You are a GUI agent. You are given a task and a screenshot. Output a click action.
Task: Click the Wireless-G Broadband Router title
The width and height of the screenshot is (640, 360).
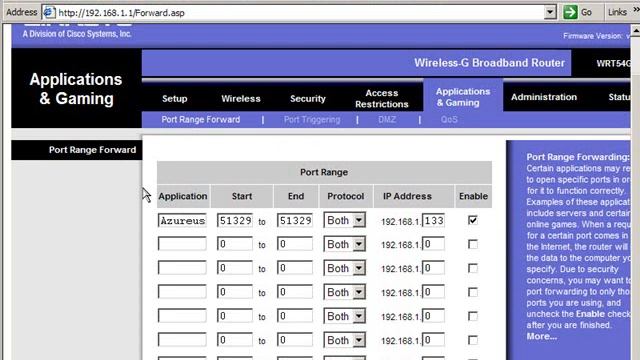pyautogui.click(x=489, y=63)
